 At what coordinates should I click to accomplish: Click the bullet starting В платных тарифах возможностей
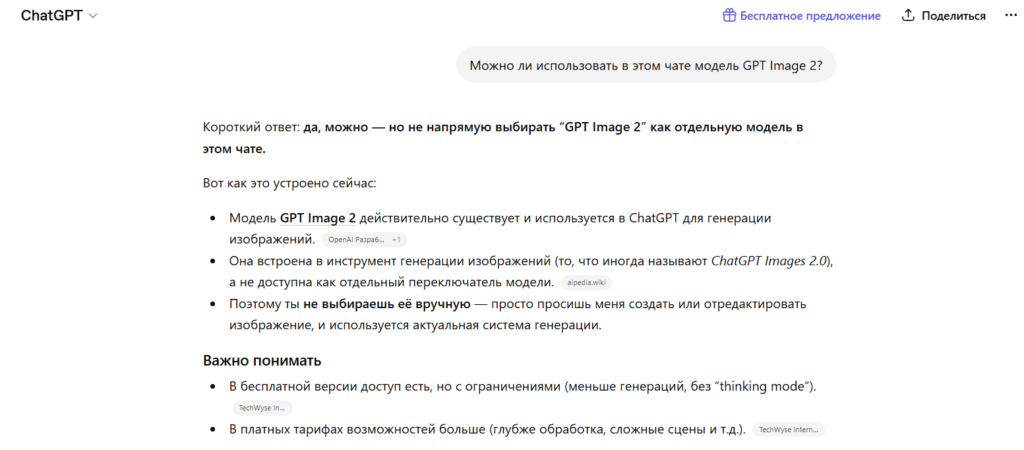(x=487, y=430)
